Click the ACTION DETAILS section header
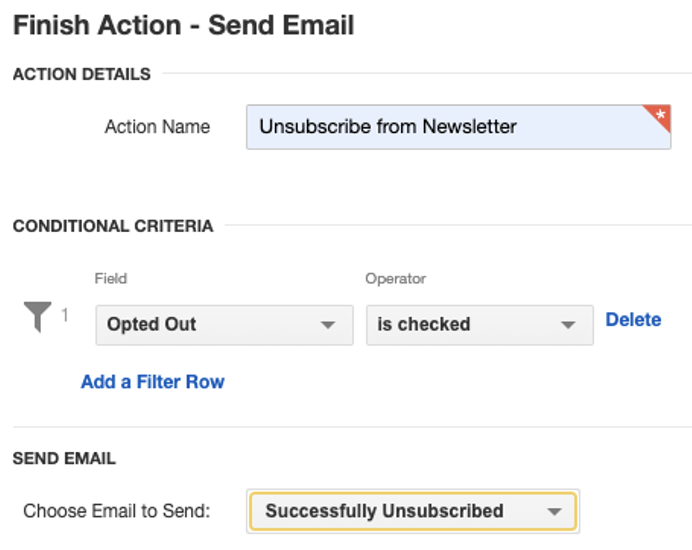Viewport: 692px width, 550px height. [82, 74]
